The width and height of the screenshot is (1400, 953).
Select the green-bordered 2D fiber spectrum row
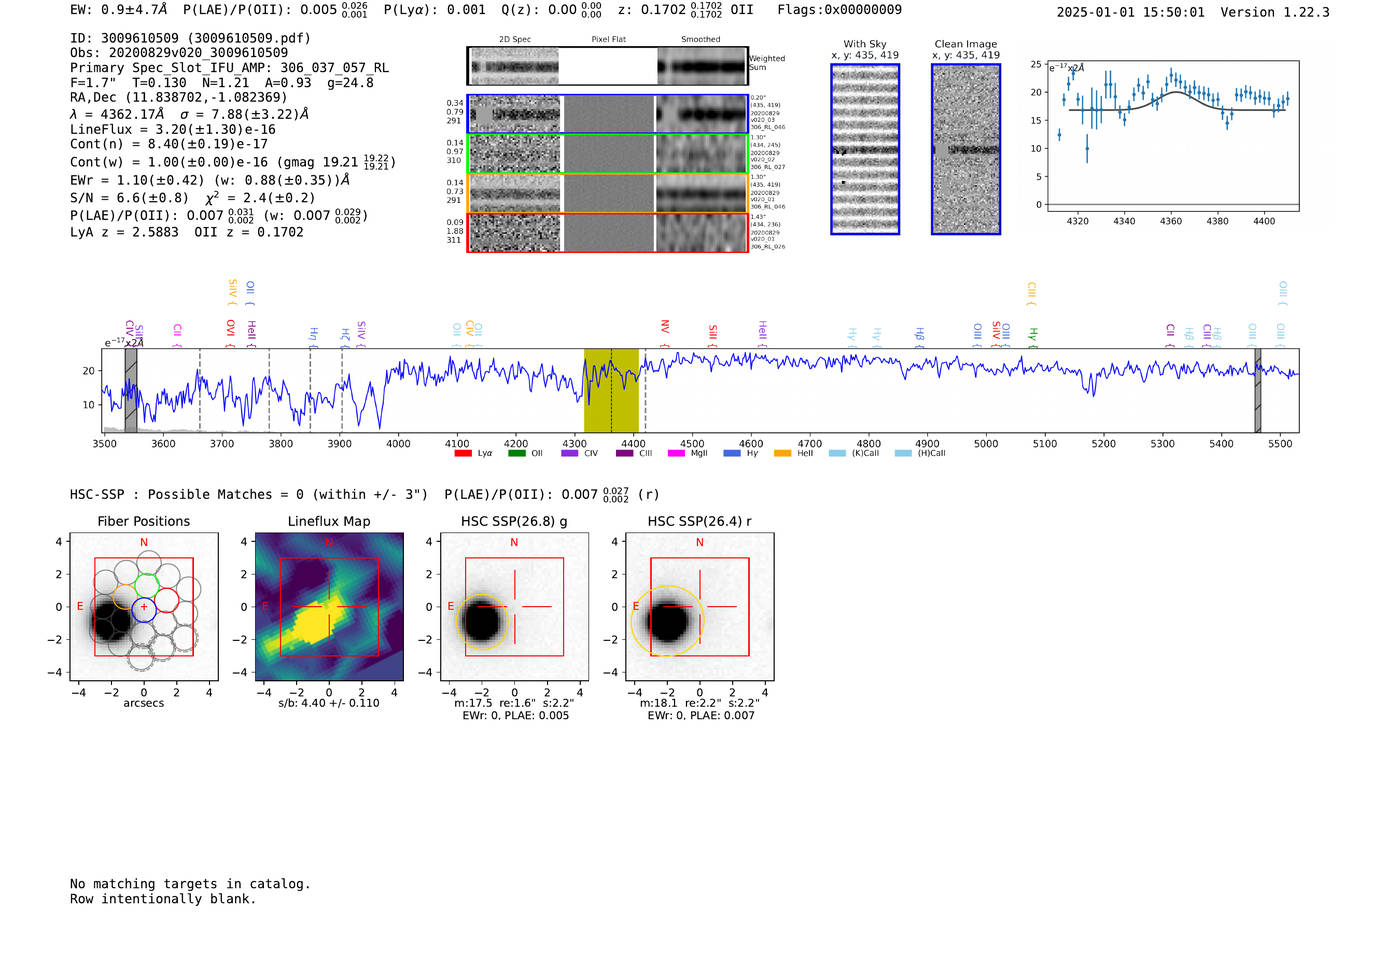[607, 154]
